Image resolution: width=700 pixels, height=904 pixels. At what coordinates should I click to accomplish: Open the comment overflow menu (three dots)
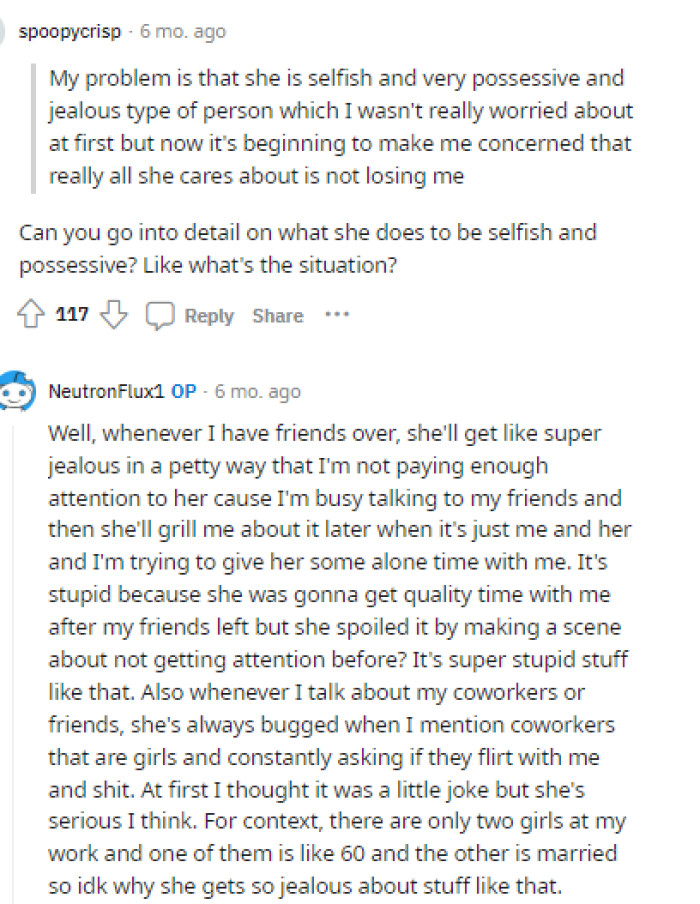tap(337, 314)
